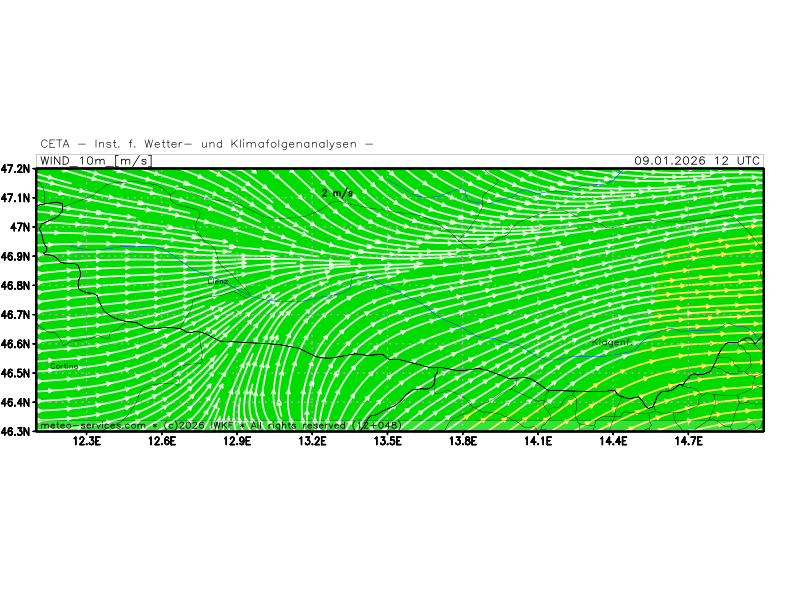800x600 pixels.
Task: Click the Lienz city label on map
Action: (218, 282)
